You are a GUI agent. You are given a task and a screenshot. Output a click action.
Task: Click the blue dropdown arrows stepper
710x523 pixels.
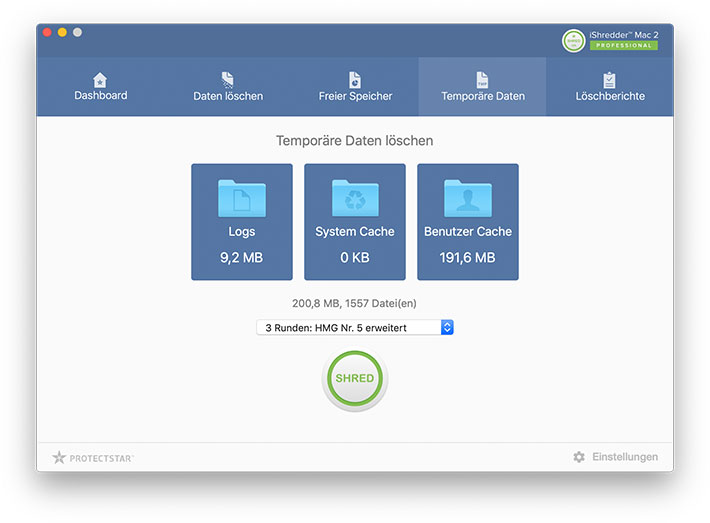(447, 327)
